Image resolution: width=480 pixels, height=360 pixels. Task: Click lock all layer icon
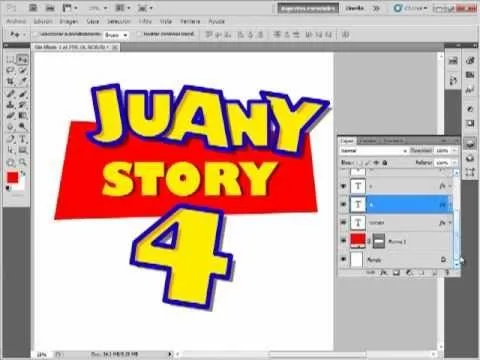(385, 163)
